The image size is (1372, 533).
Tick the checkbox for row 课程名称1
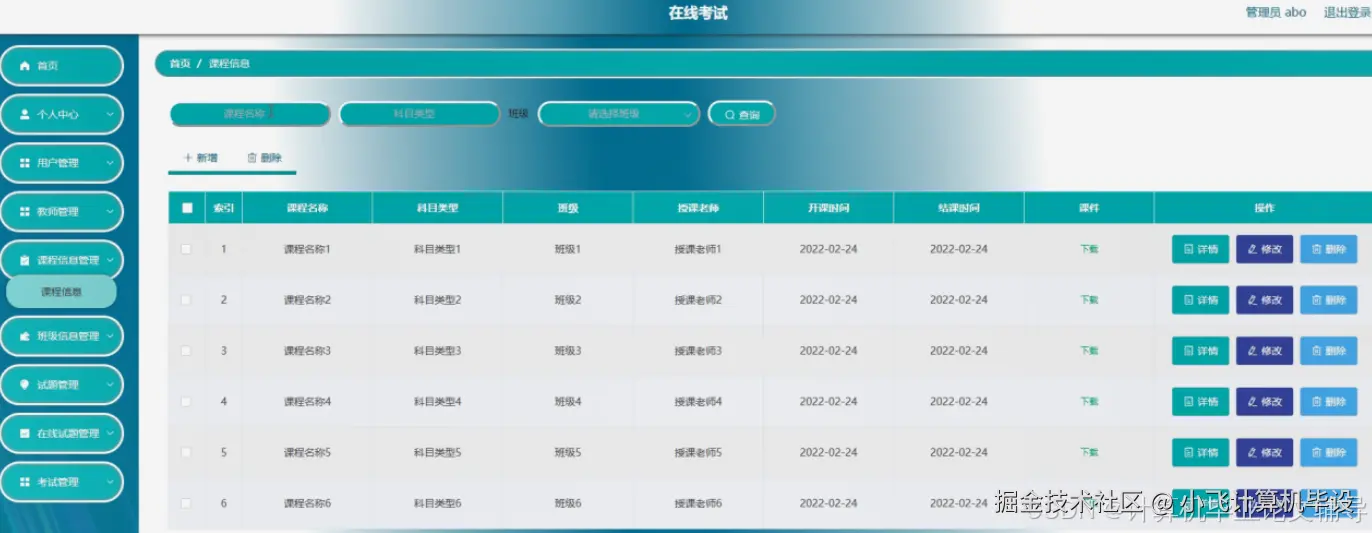tap(186, 249)
